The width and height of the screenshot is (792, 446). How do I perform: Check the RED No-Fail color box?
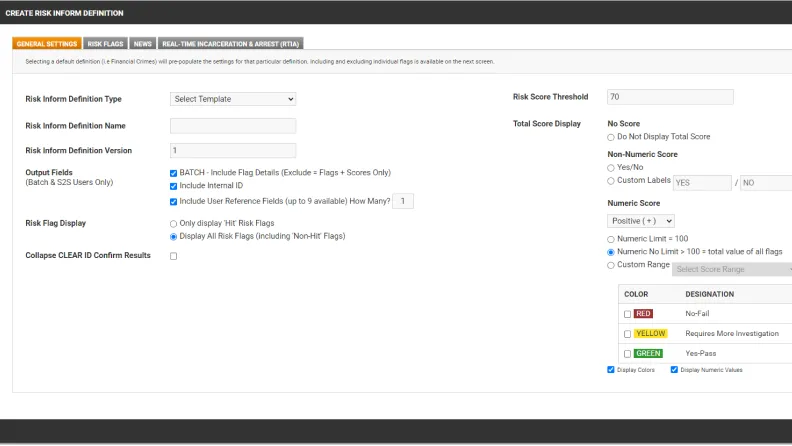coord(628,314)
